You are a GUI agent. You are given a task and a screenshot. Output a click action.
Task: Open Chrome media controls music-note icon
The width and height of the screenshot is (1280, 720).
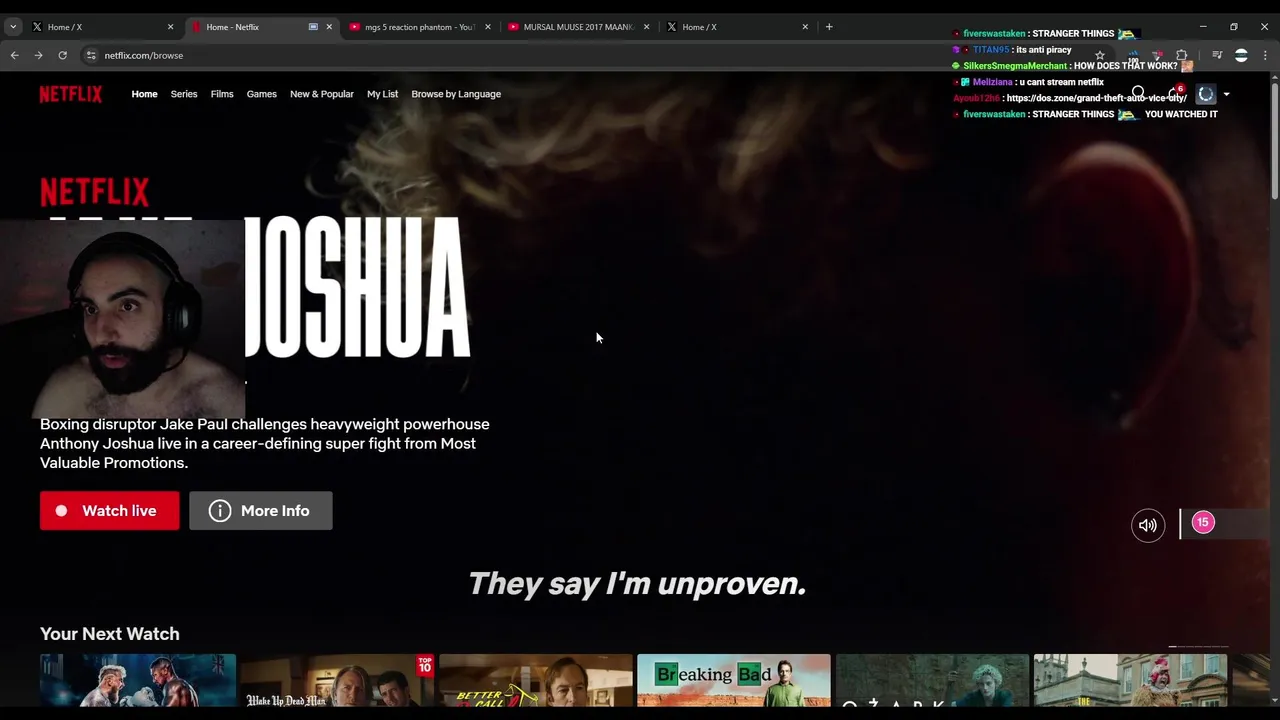point(1217,56)
